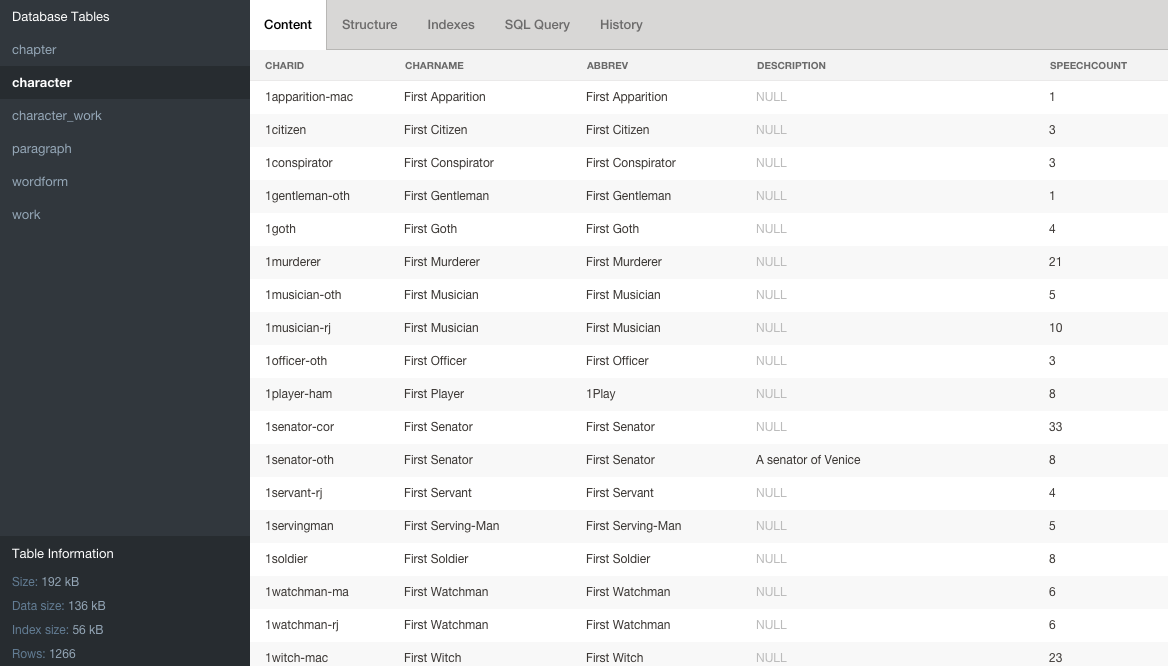This screenshot has height=666, width=1168.
Task: Switch to the Indexes tab
Action: tap(450, 25)
